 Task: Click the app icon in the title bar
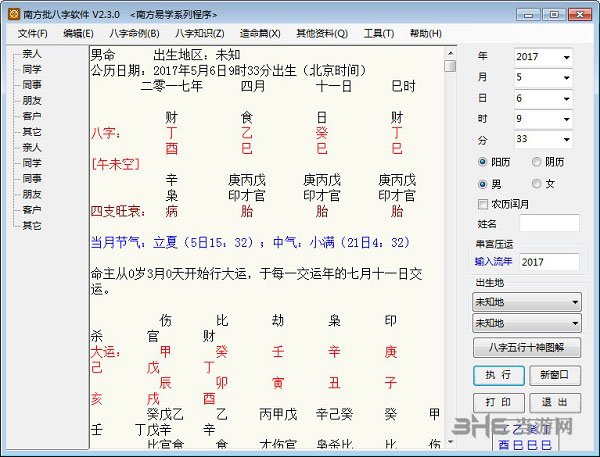pos(14,15)
